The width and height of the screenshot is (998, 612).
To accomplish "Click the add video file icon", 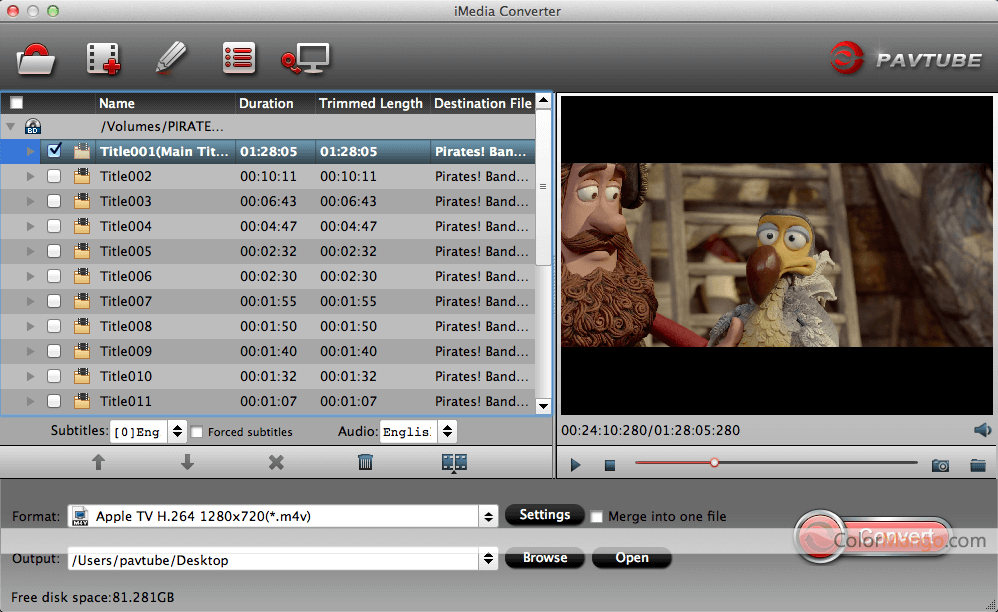I will click(x=103, y=59).
